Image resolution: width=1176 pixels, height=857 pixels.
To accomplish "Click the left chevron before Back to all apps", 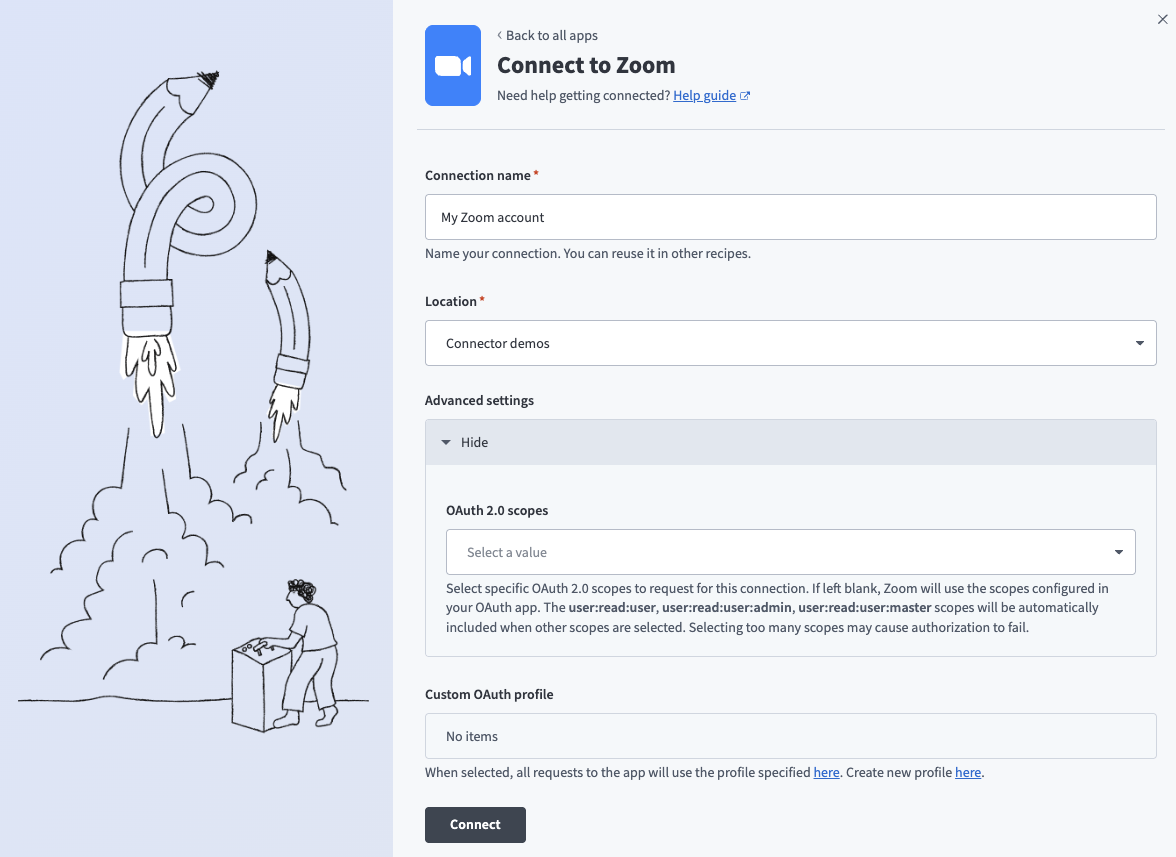I will tap(499, 35).
